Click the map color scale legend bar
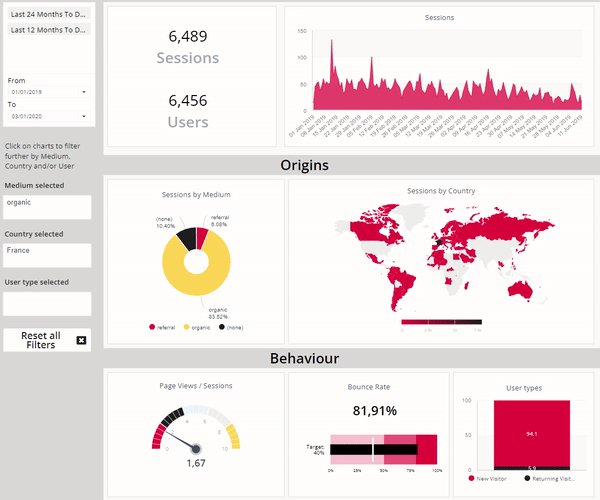Image resolution: width=600 pixels, height=500 pixels. (442, 322)
